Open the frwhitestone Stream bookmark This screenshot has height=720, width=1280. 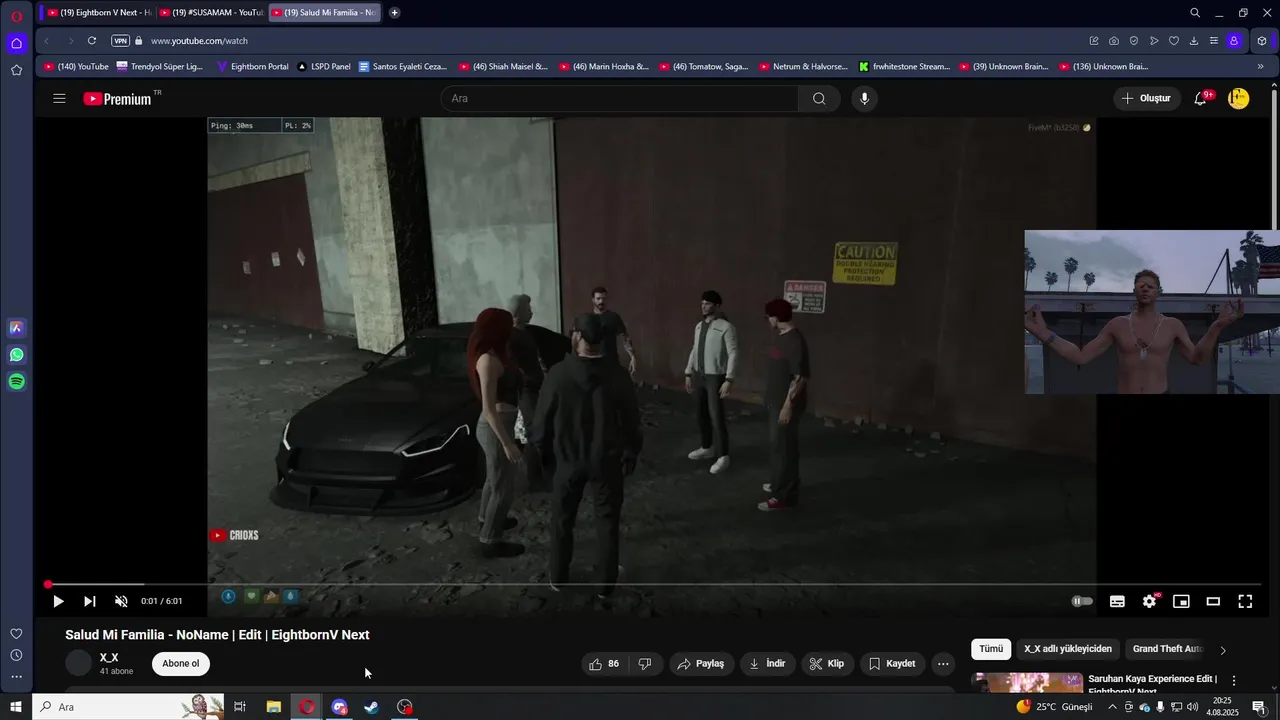[x=904, y=67]
